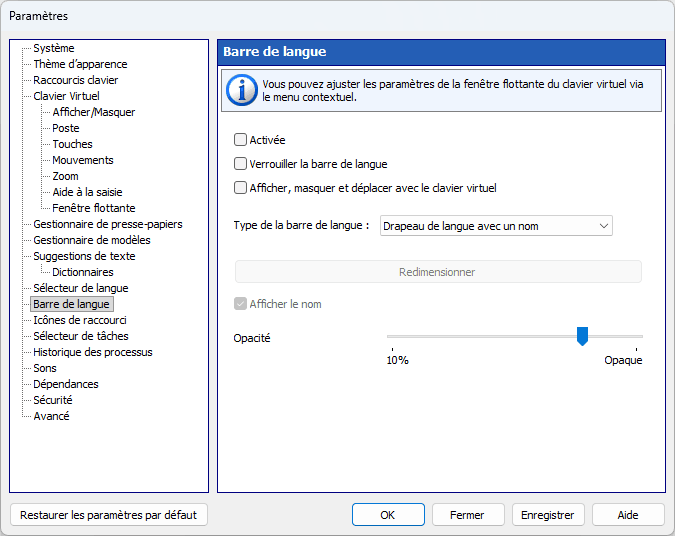Select Sécurité in the tree
This screenshot has width=675, height=536.
point(53,400)
